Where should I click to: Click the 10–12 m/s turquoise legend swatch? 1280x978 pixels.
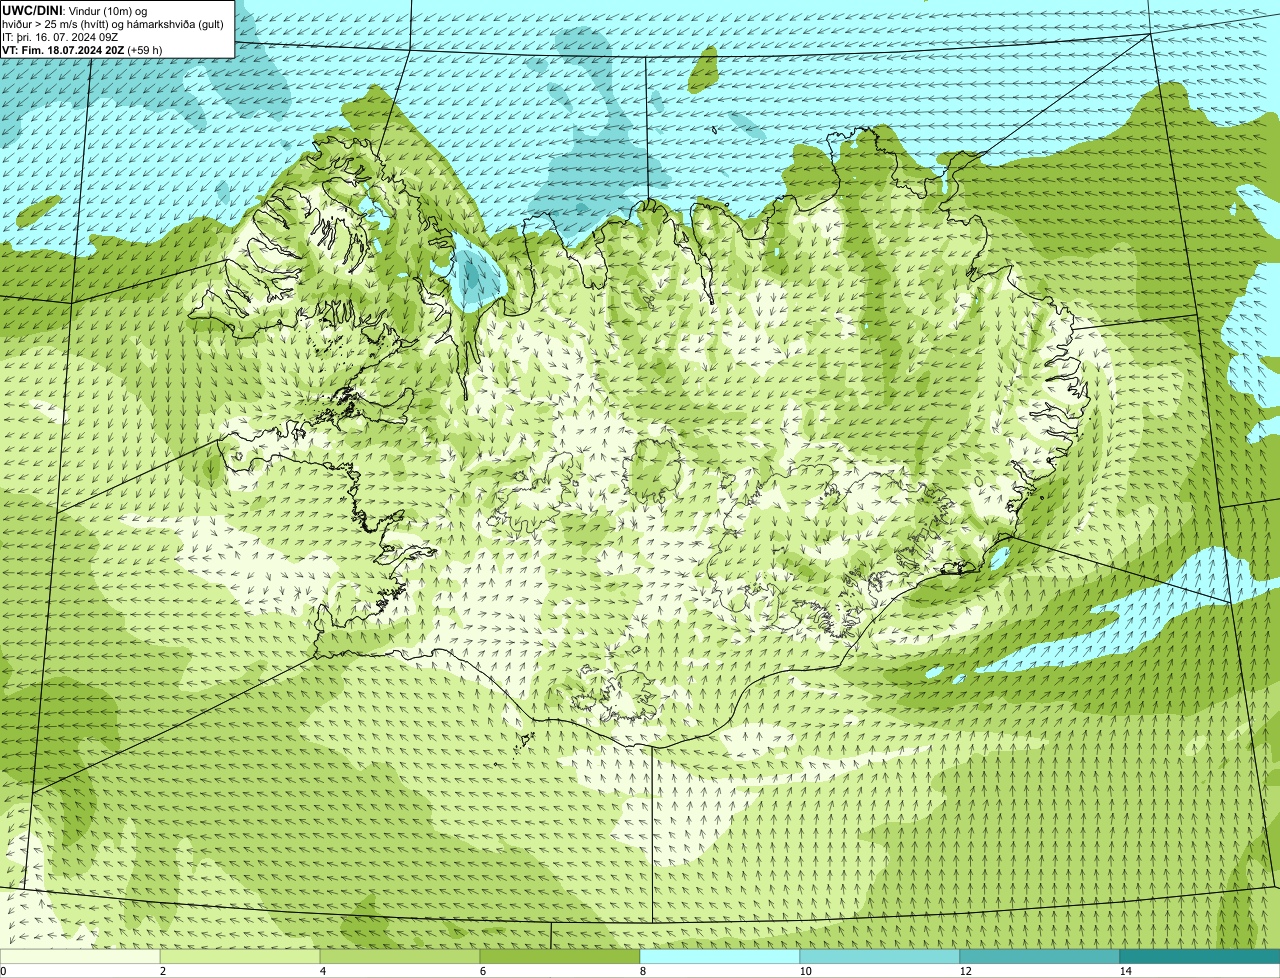click(880, 956)
